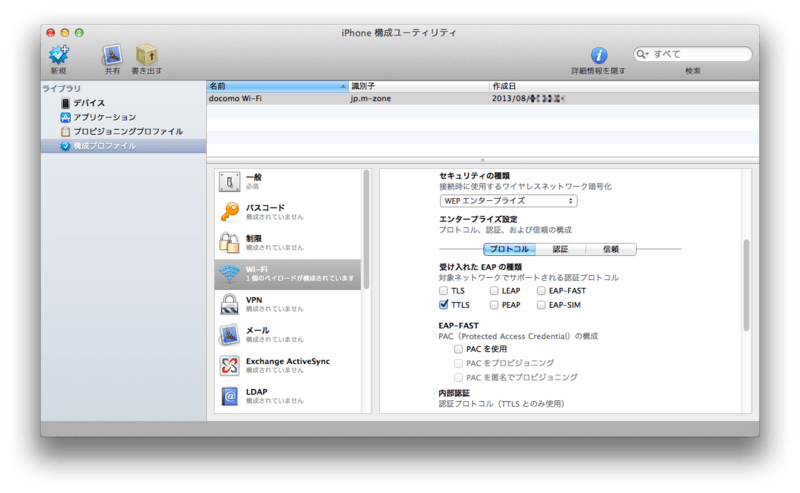Check PAC を匿名でプロビジョニング checkbox

point(458,378)
